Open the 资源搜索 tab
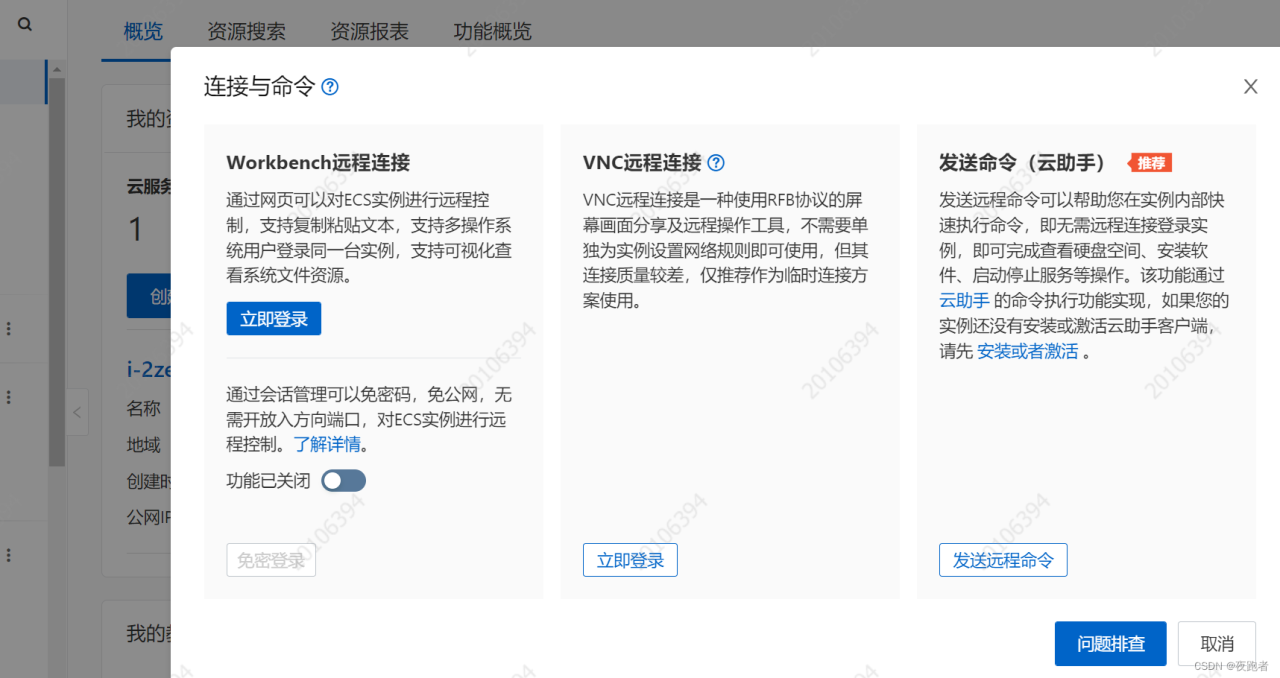 [246, 32]
